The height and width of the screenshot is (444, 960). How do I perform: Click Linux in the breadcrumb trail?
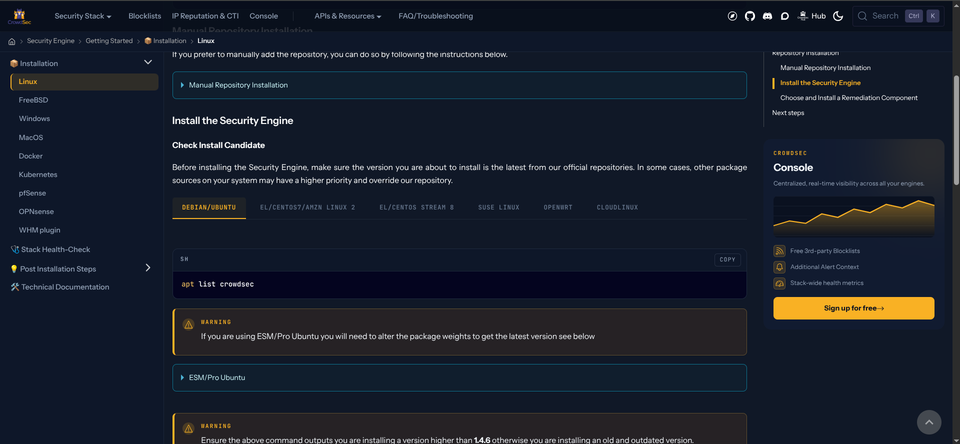tap(206, 41)
